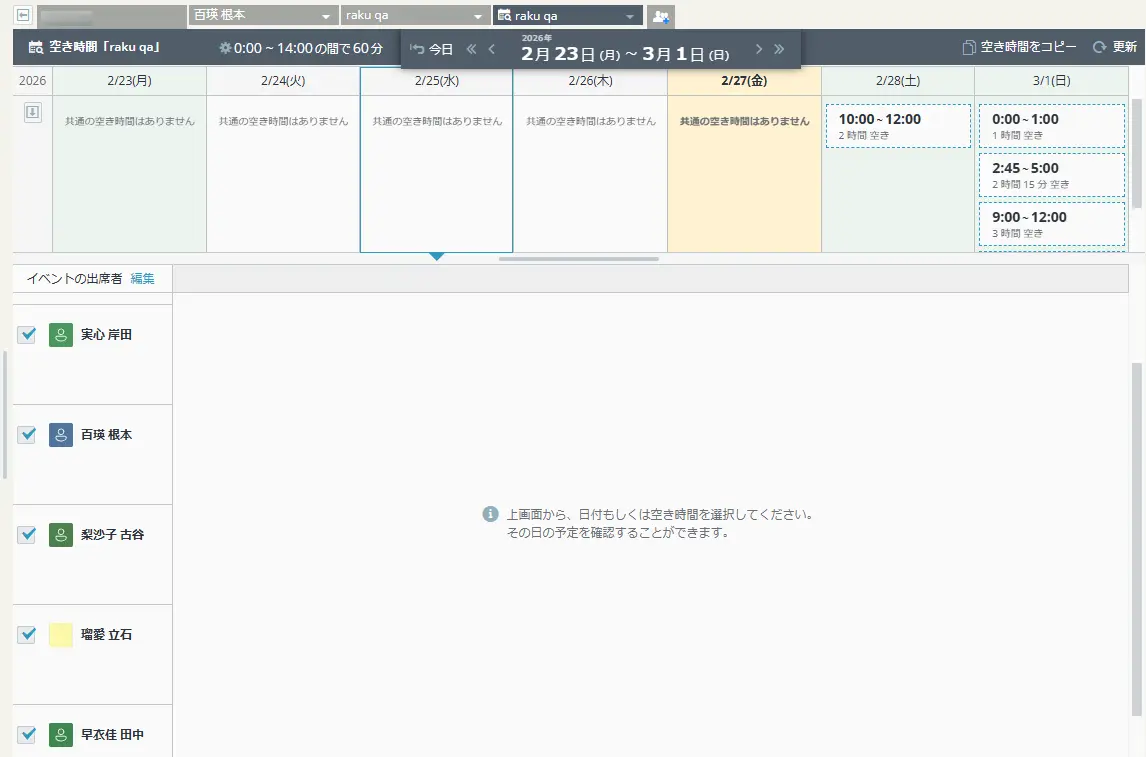
Task: Select the 3/1(日) column header
Action: (1051, 80)
